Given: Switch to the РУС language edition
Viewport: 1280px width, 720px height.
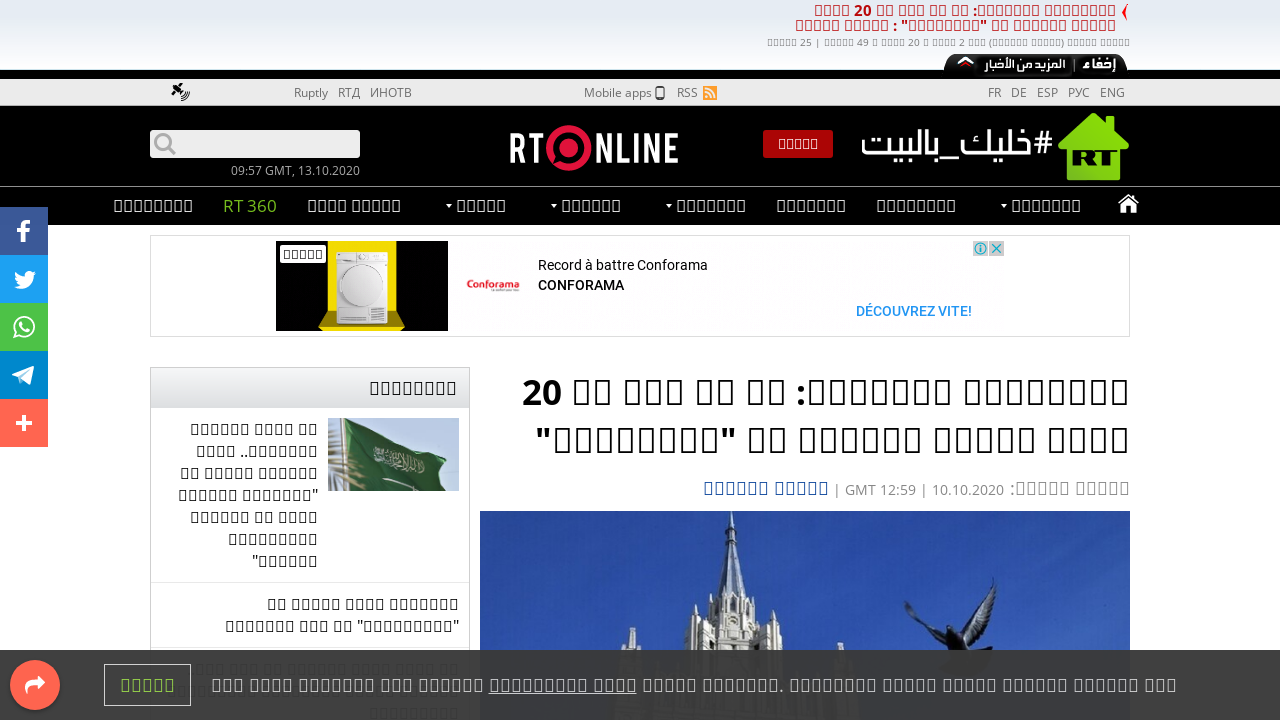Looking at the screenshot, I should click(1079, 93).
